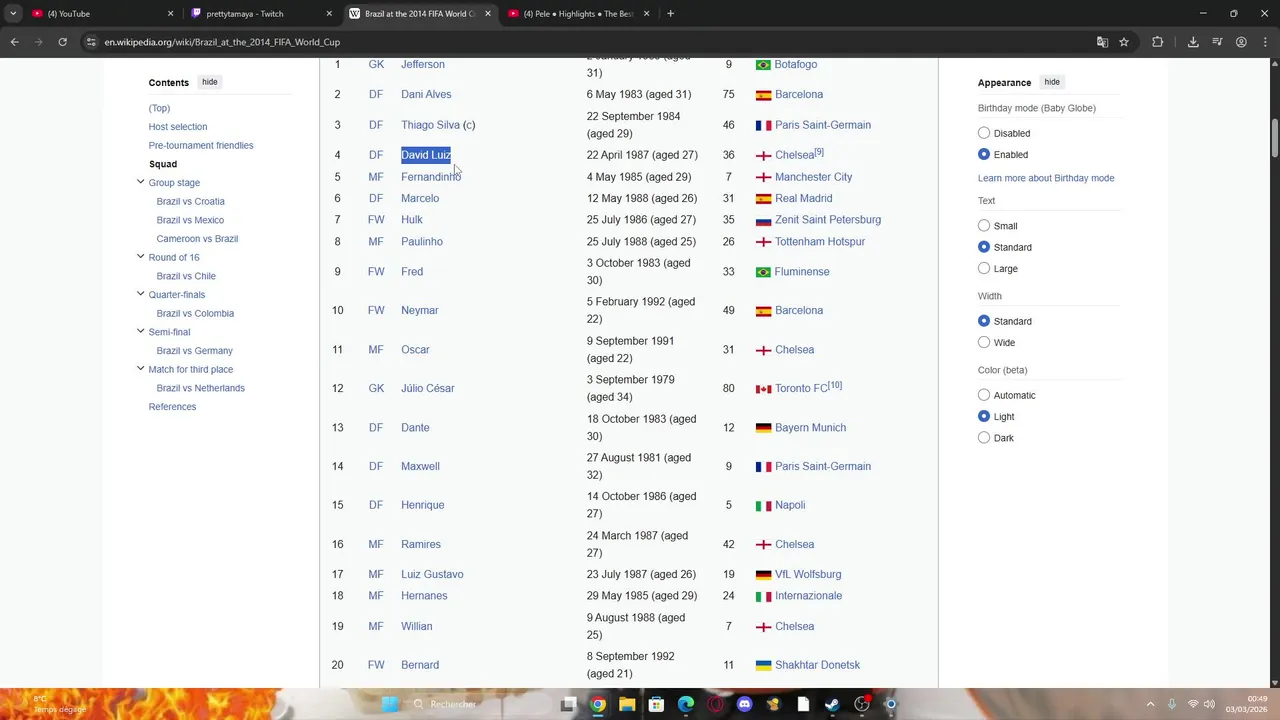The width and height of the screenshot is (1280, 720).
Task: Jump to References in contents
Action: pos(172,407)
